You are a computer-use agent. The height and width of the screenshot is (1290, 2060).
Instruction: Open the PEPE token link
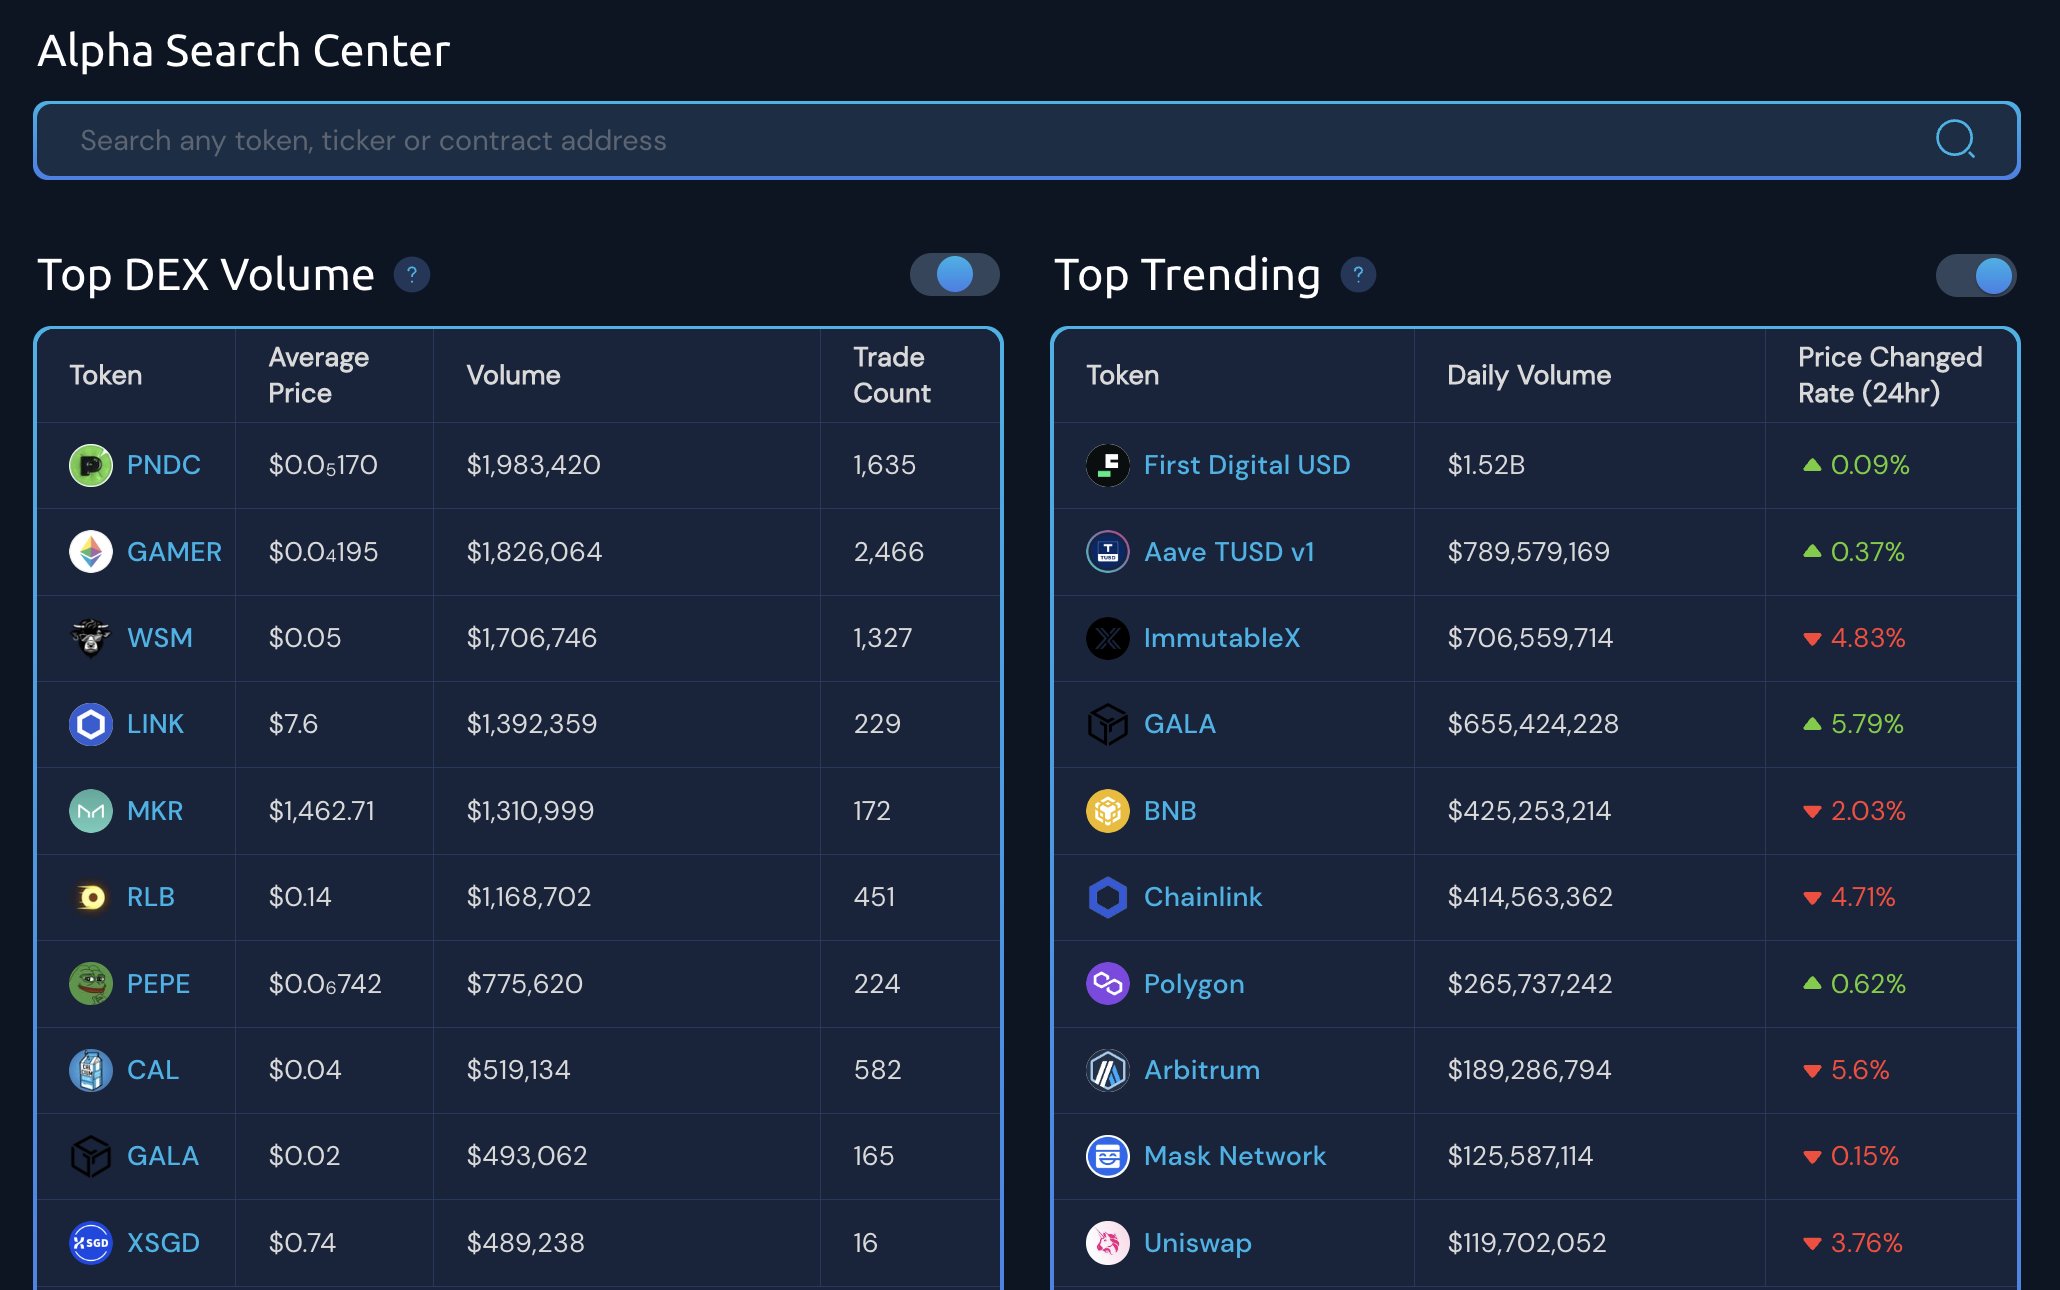pos(158,984)
